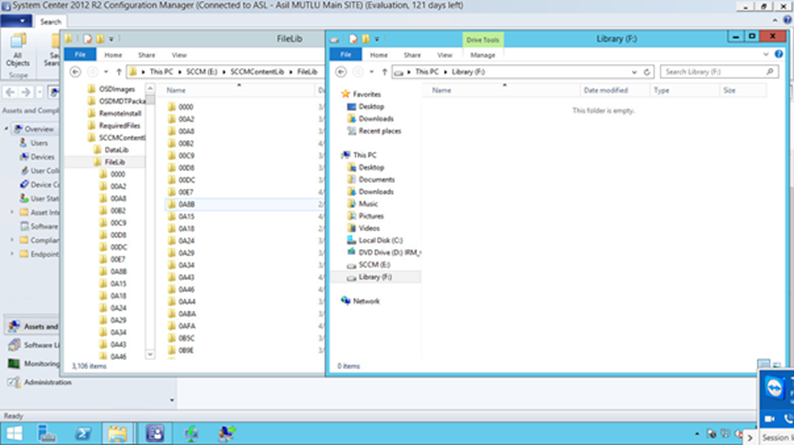Viewport: 794px width, 445px height.
Task: Click the All Objects icon in SCCM ribbon
Action: click(18, 51)
